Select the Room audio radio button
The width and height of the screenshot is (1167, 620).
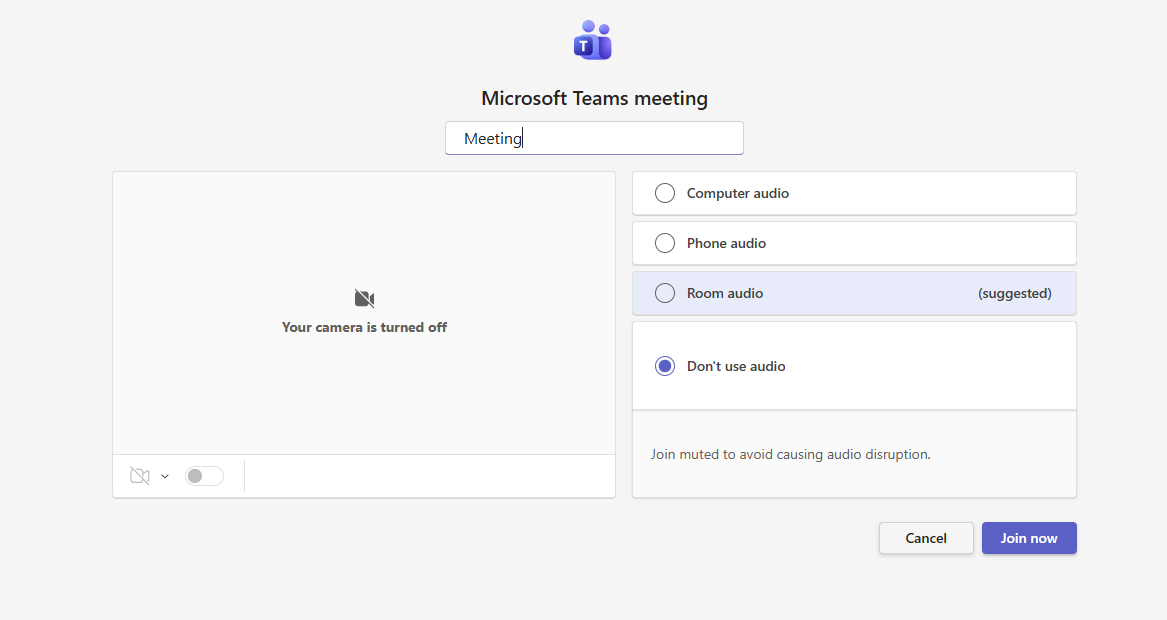(665, 293)
